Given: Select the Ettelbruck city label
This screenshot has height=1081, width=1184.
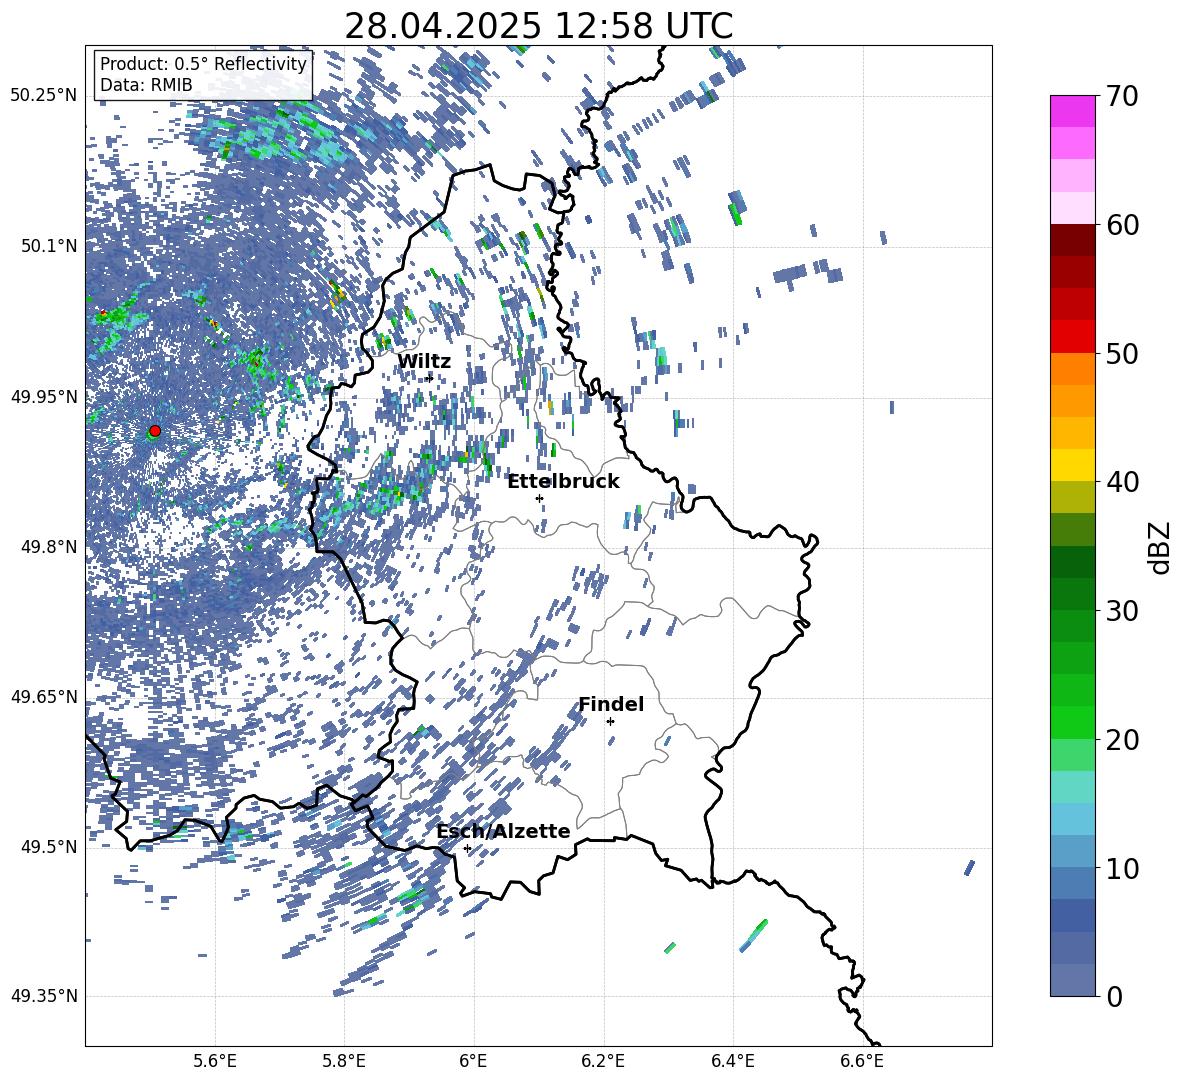Looking at the screenshot, I should [563, 482].
